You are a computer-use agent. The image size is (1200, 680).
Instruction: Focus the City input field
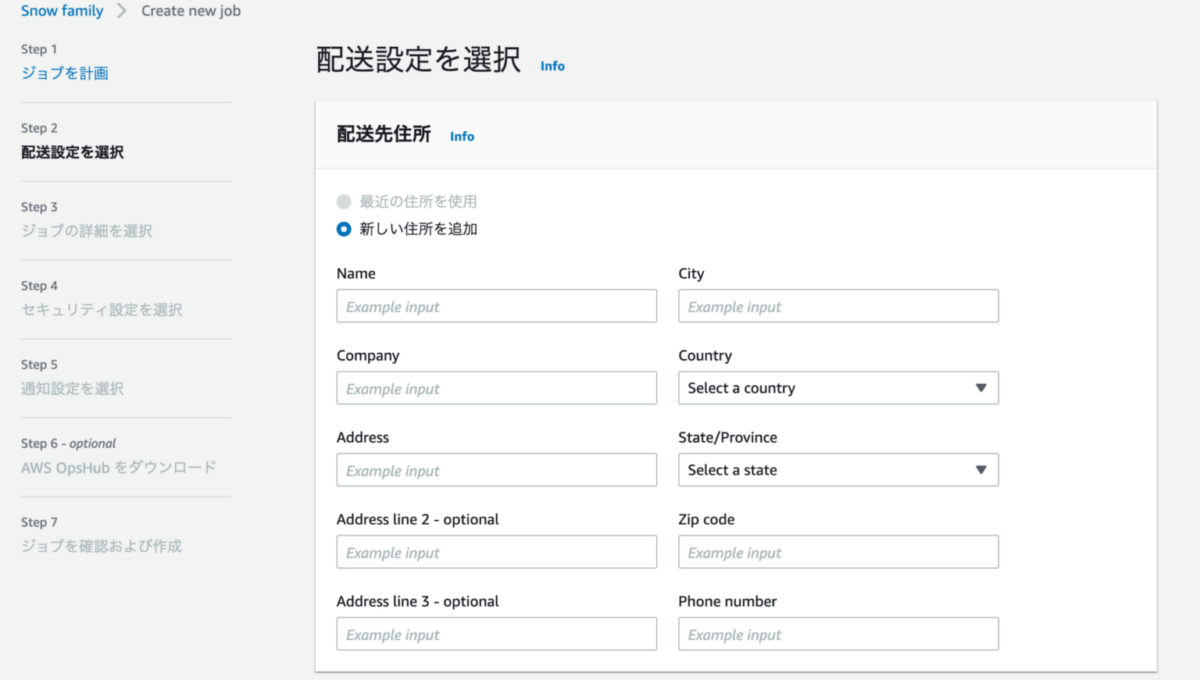[837, 307]
